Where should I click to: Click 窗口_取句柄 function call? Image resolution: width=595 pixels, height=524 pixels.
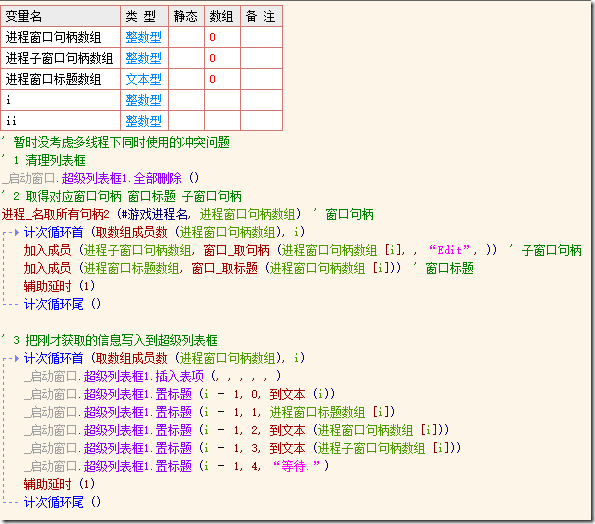[x=236, y=250]
